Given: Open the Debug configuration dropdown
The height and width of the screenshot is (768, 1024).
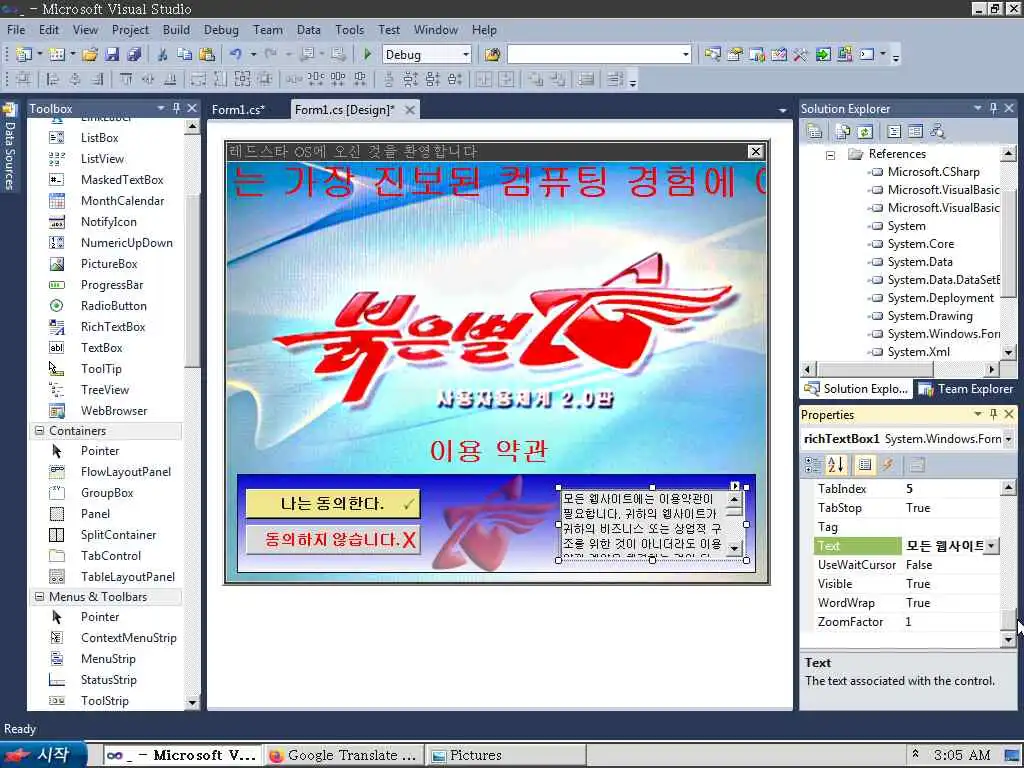Looking at the screenshot, I should tap(466, 55).
